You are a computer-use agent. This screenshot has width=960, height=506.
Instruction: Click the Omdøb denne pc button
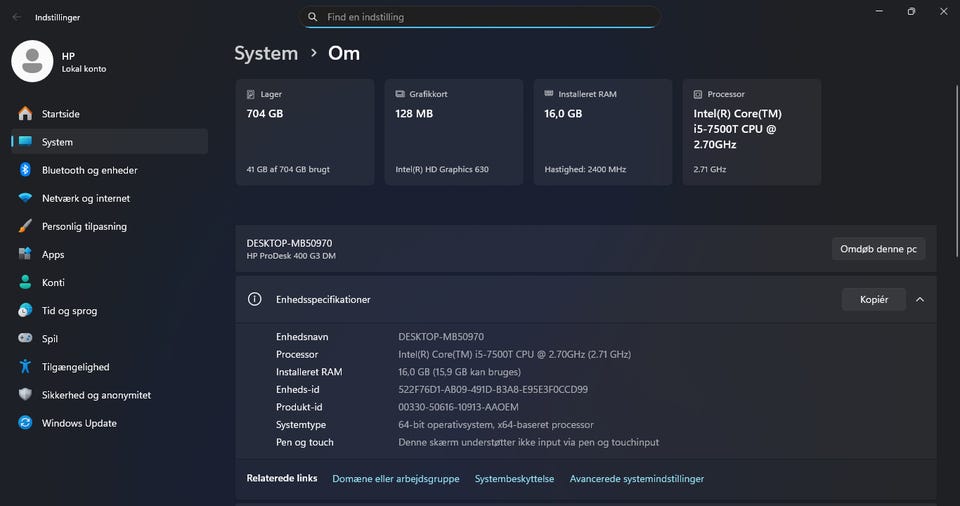coord(878,249)
